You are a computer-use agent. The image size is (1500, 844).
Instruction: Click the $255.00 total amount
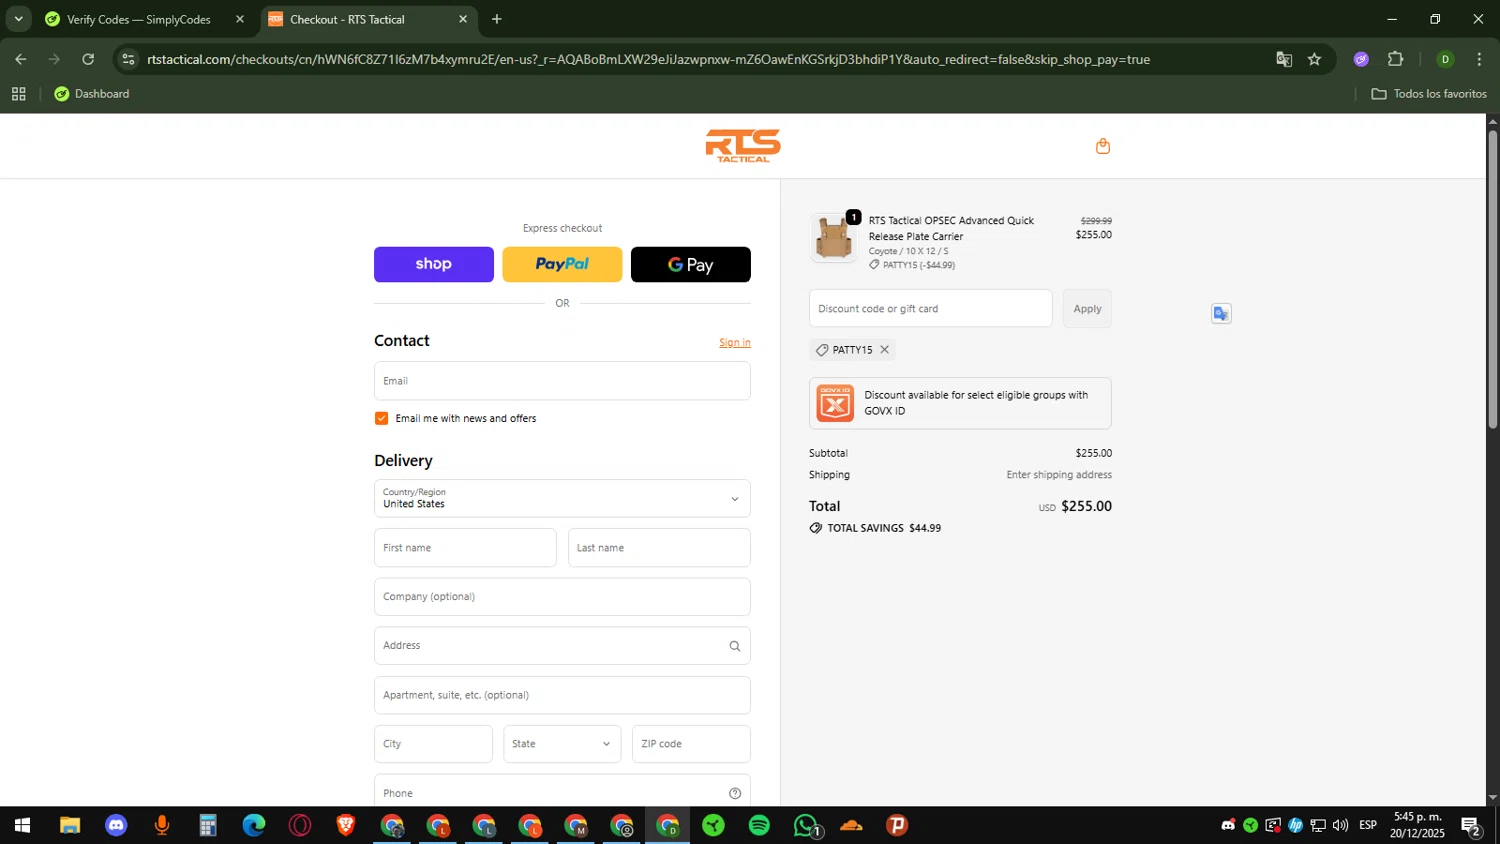(1086, 507)
